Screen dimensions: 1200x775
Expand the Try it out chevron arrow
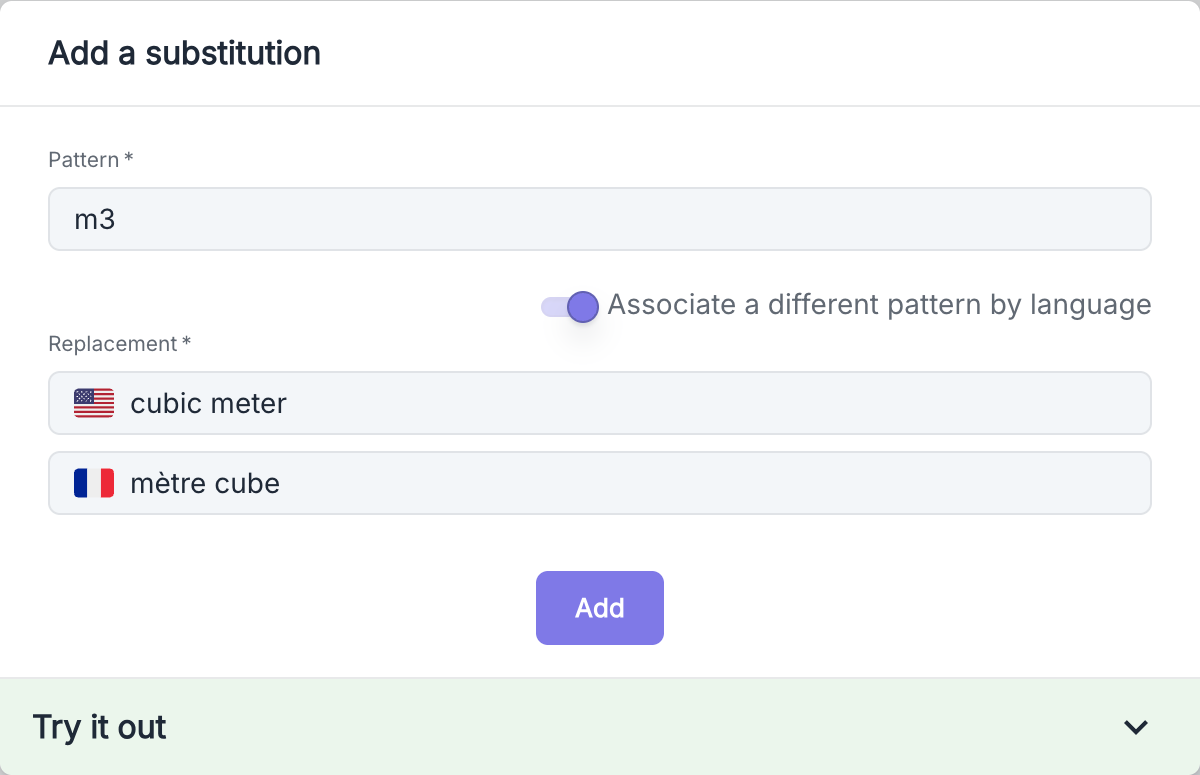tap(1135, 727)
